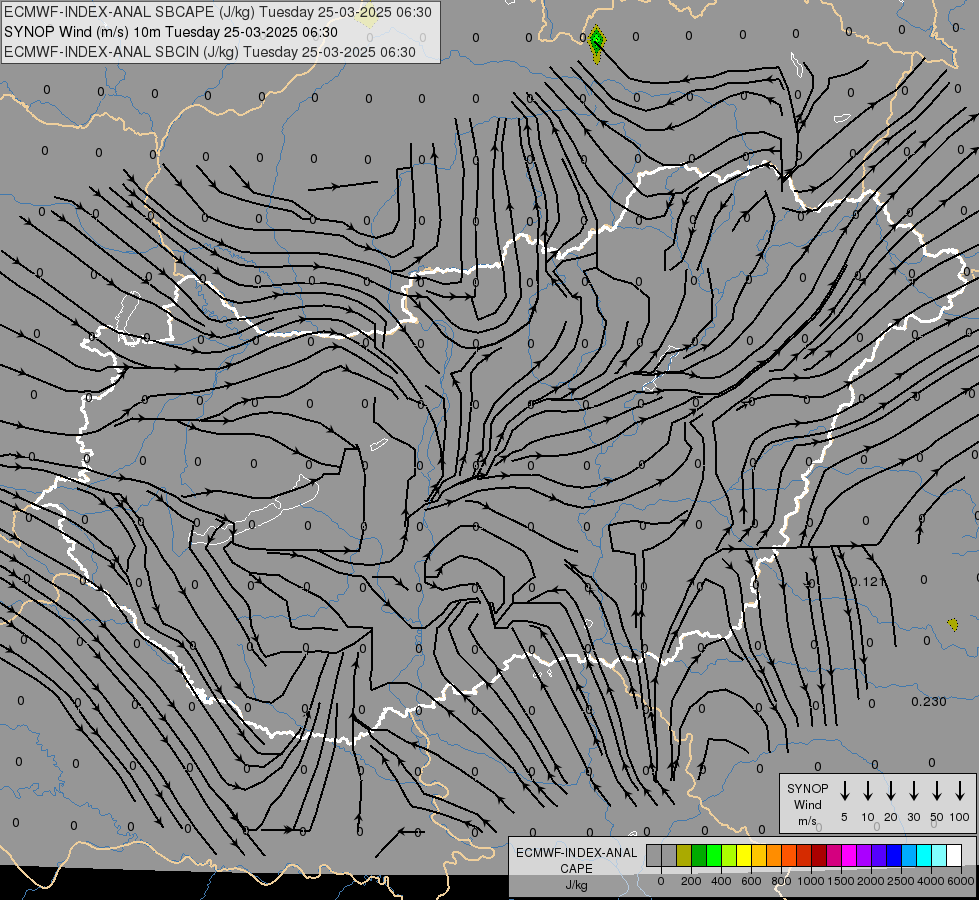Screen dimensions: 979x900
Task: Select the white swatch ending at 6000
Action: 954,855
